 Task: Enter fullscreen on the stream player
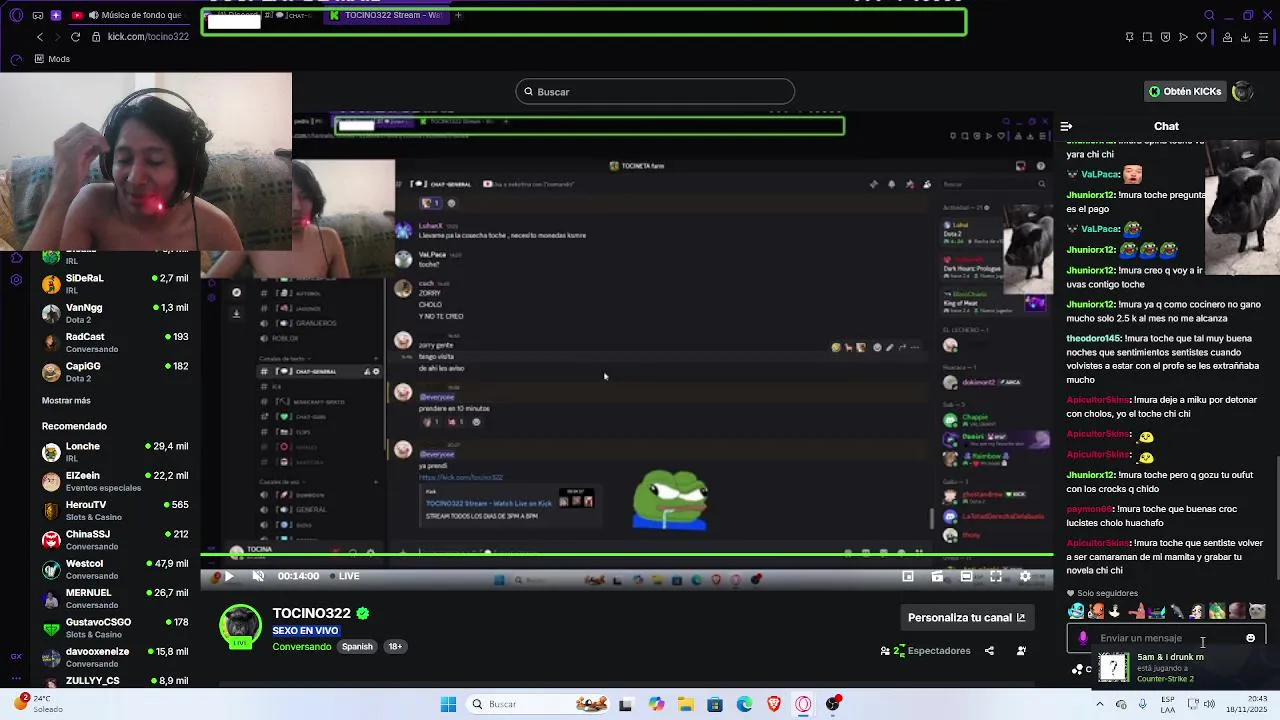point(996,576)
